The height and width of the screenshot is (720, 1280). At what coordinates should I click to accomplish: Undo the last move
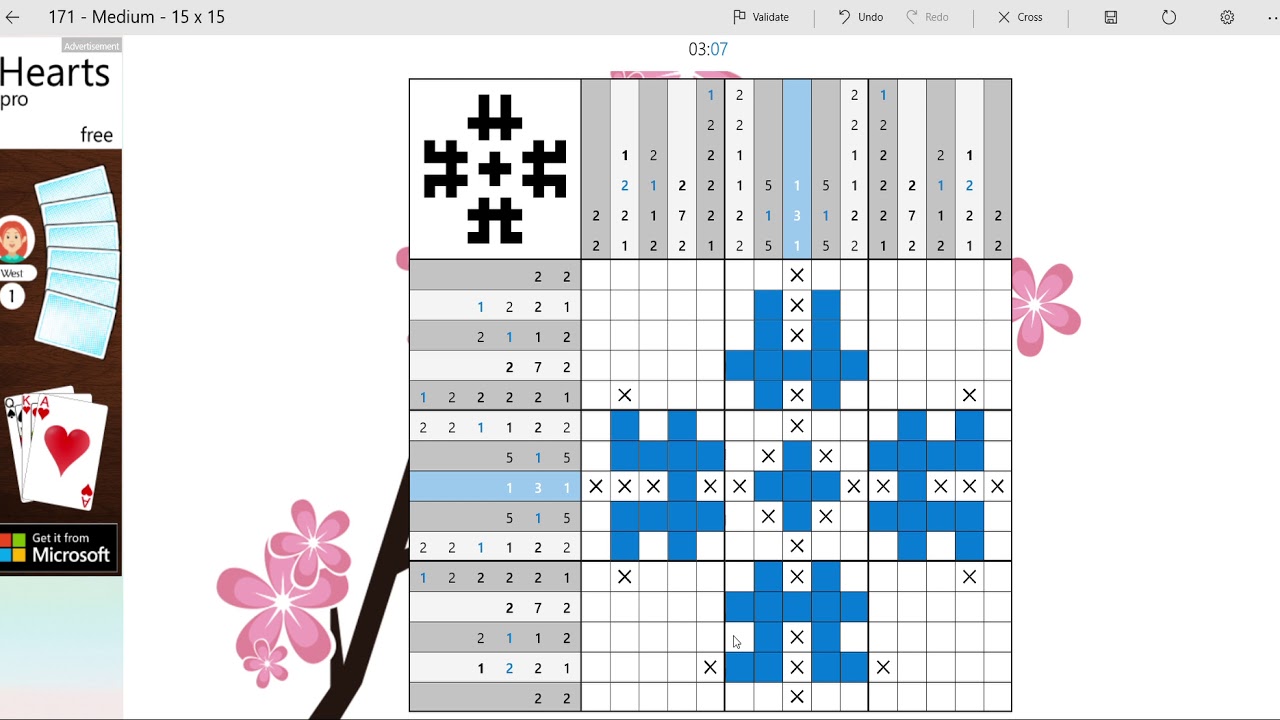[x=860, y=17]
